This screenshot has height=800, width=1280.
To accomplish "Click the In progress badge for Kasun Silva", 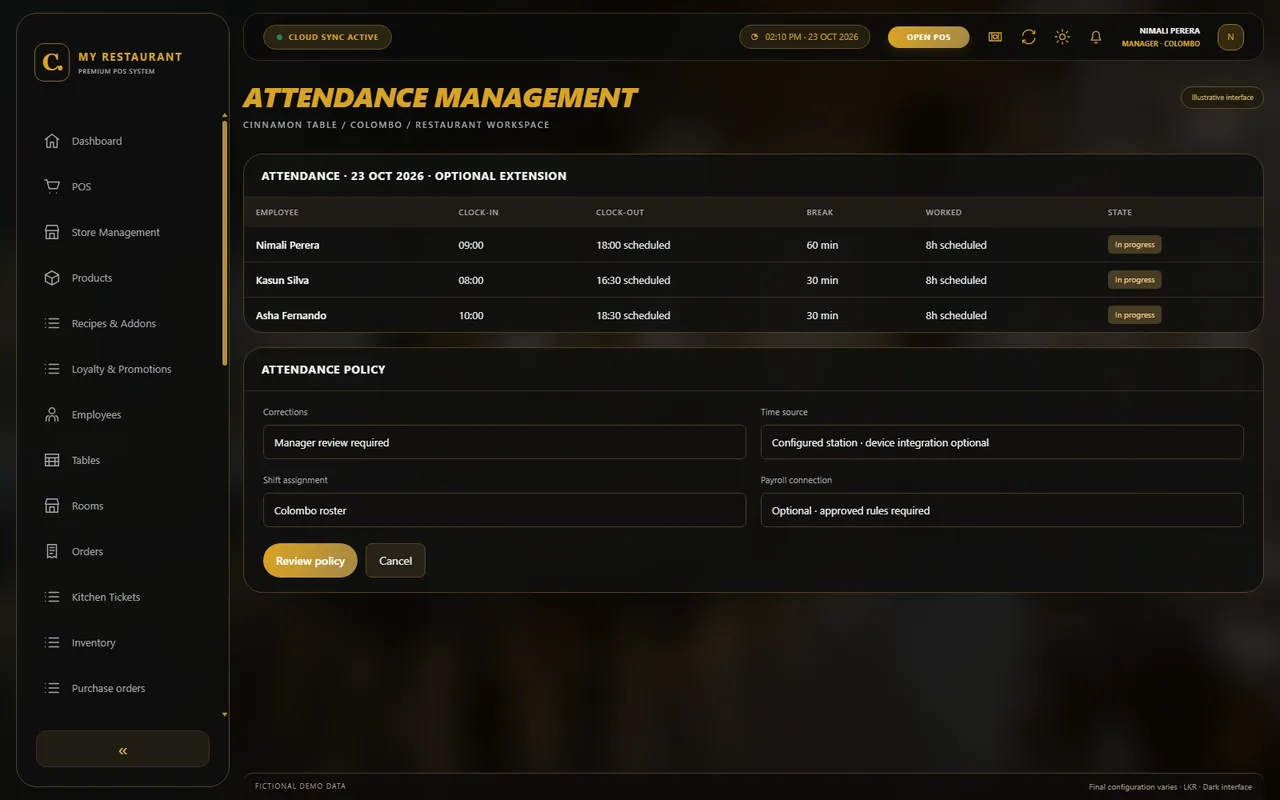I will (1134, 280).
